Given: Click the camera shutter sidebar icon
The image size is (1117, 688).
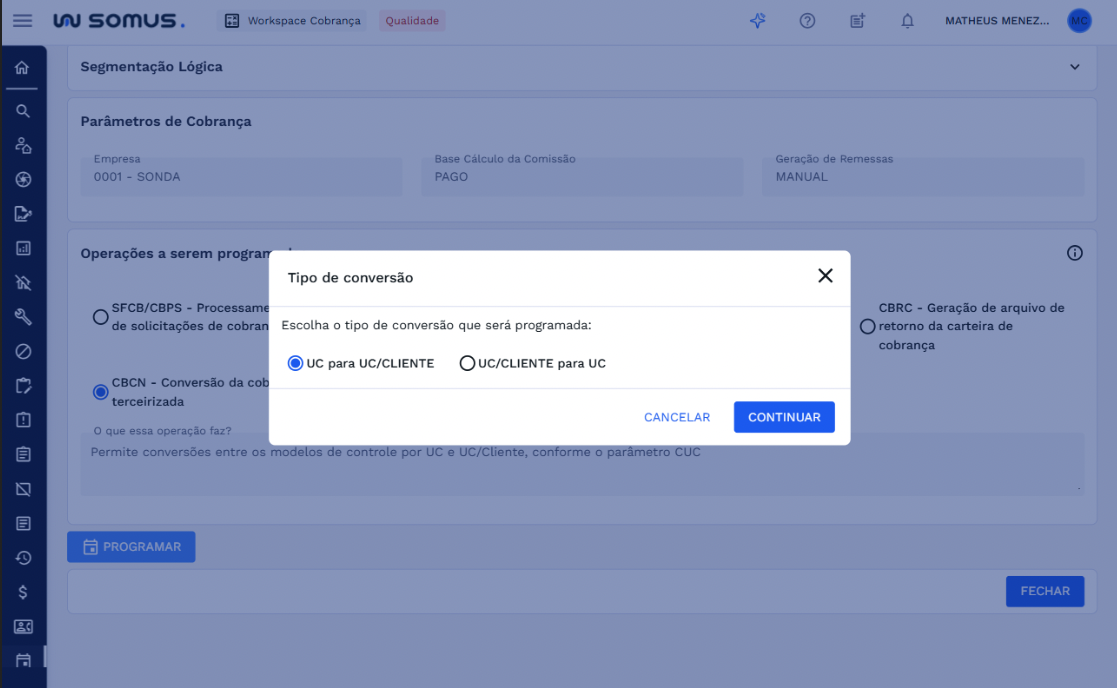Looking at the screenshot, I should point(23,179).
